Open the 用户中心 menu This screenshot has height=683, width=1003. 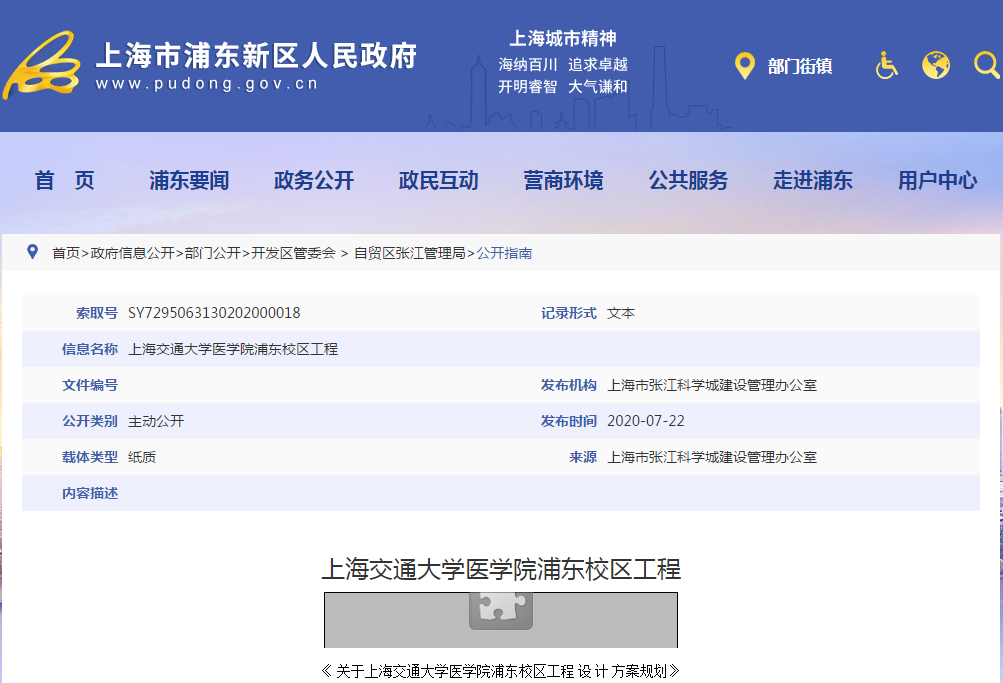pos(938,180)
